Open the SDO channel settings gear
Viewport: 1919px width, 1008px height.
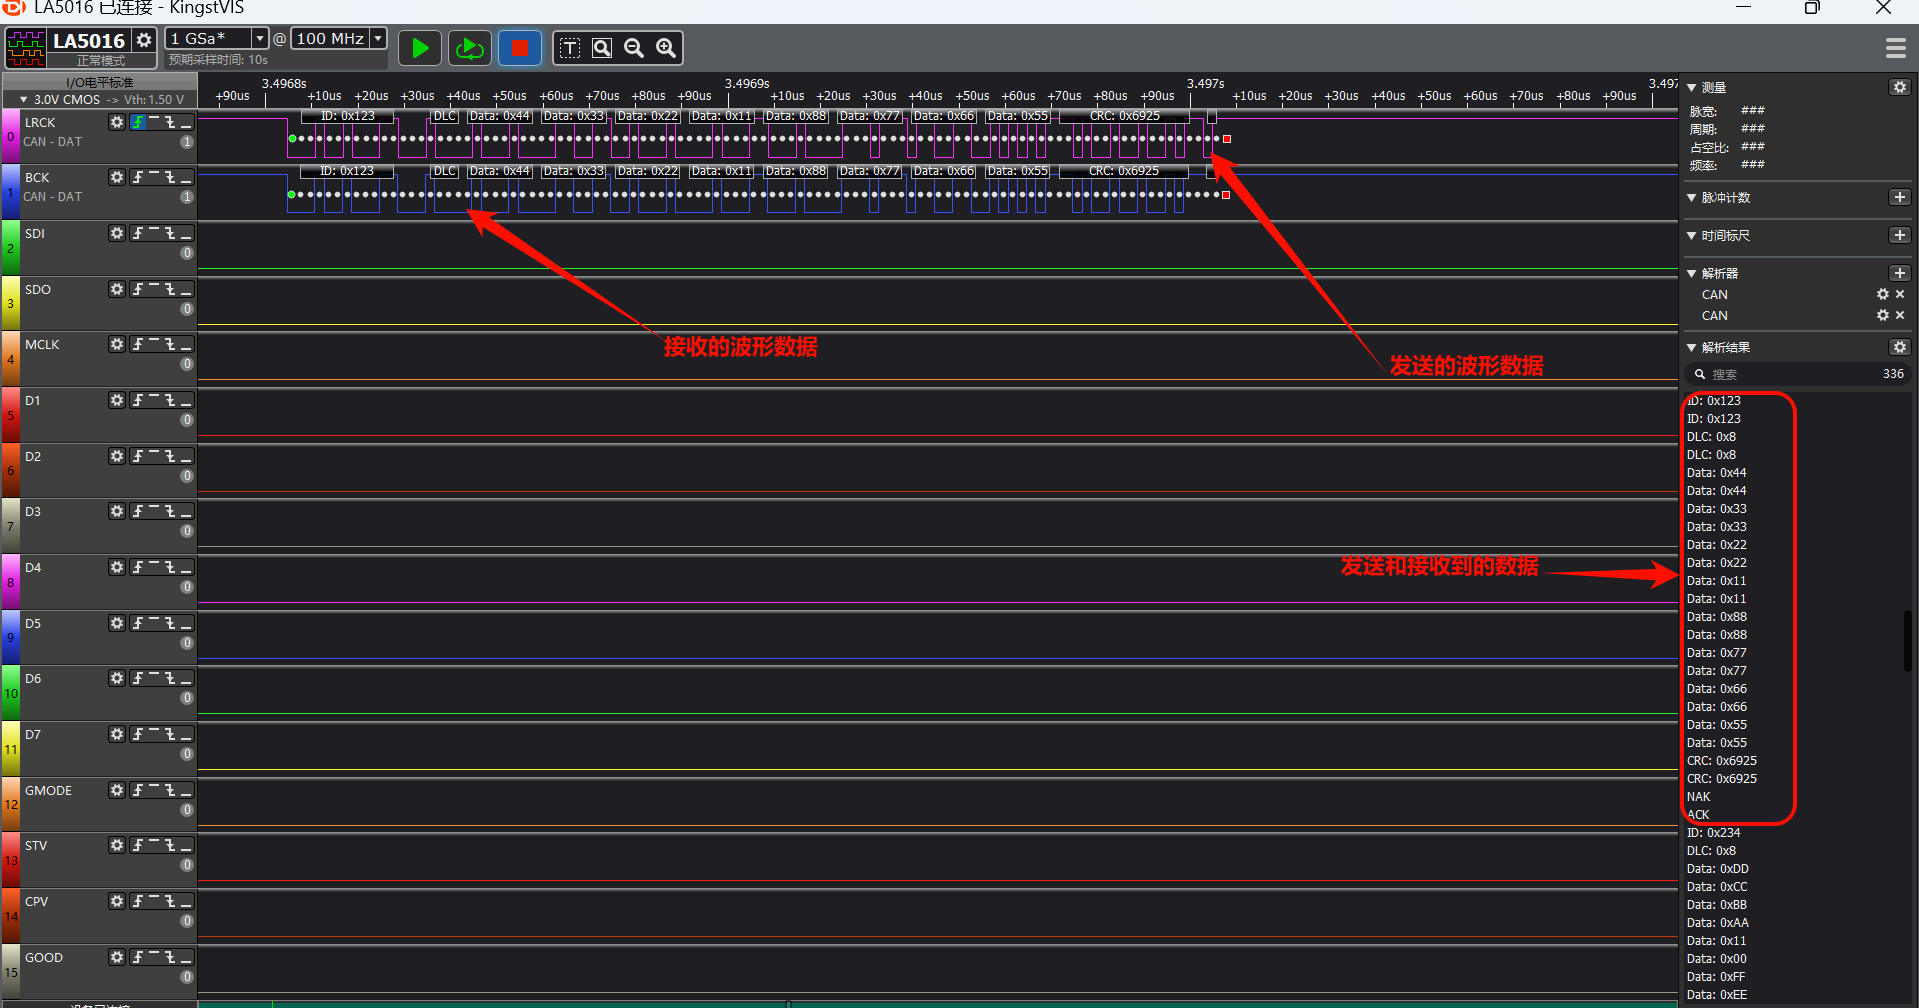(117, 289)
